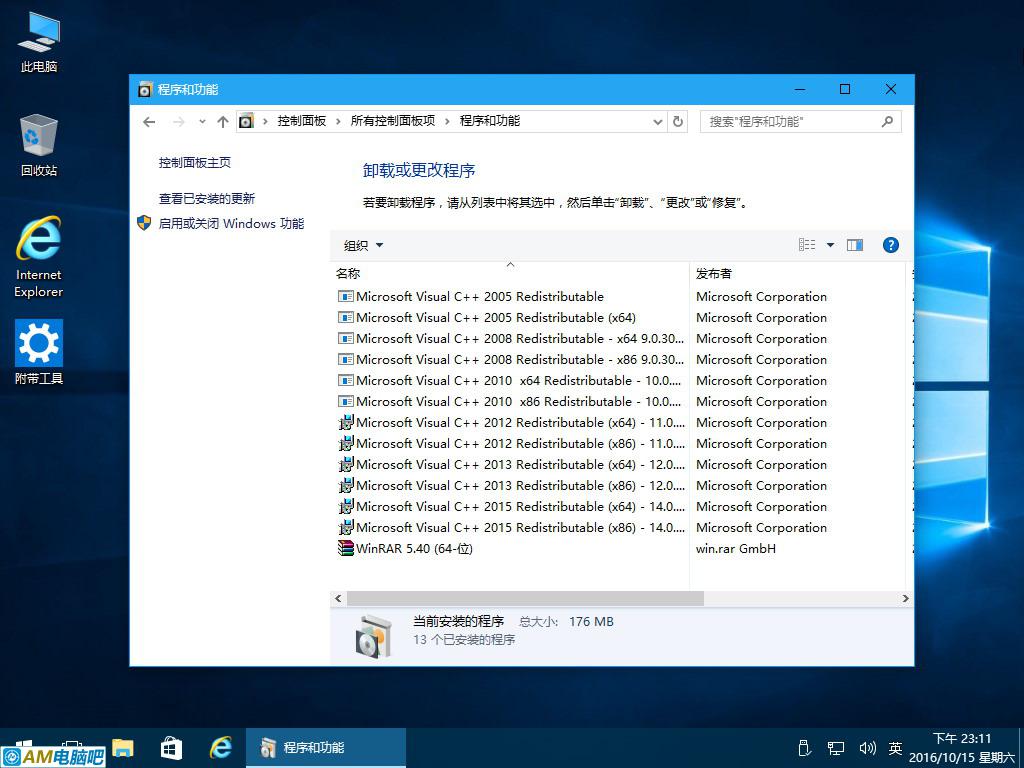Click the horizontal scrollbar thumb
The image size is (1024, 768).
525,598
